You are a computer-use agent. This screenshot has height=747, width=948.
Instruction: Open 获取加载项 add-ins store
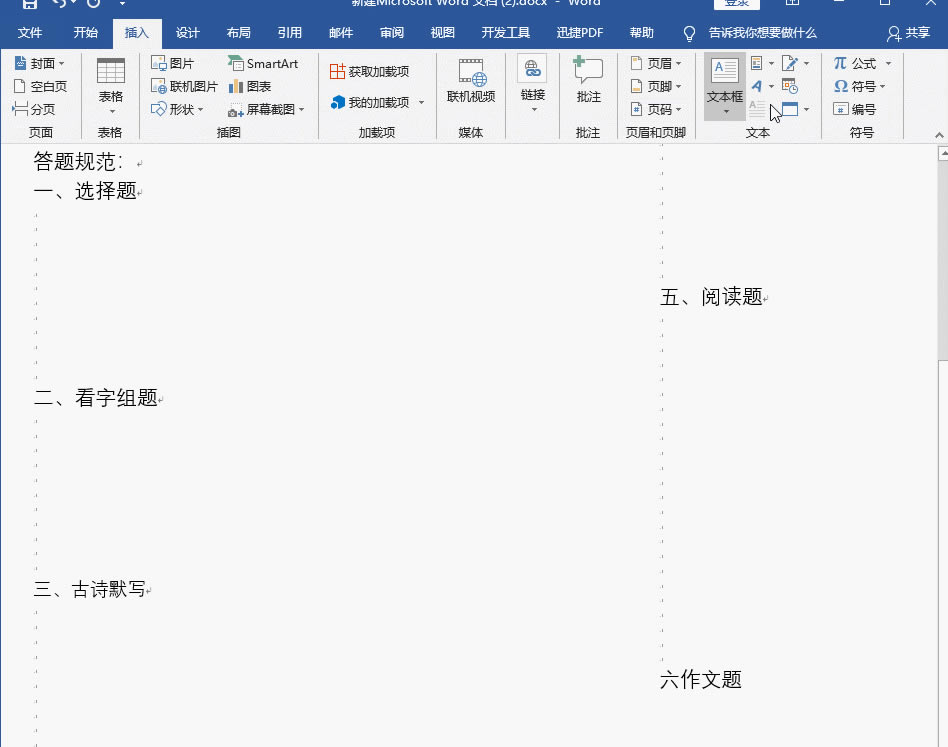point(370,72)
